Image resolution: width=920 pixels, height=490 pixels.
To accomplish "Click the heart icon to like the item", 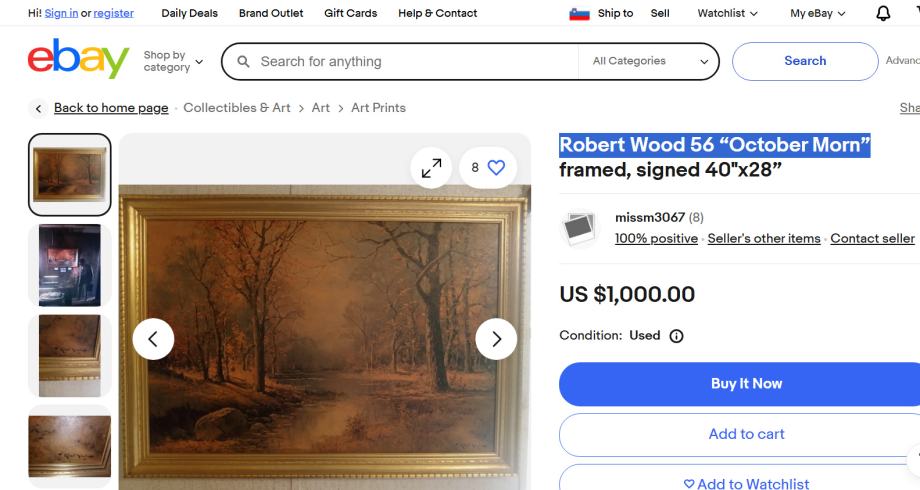I will 496,168.
